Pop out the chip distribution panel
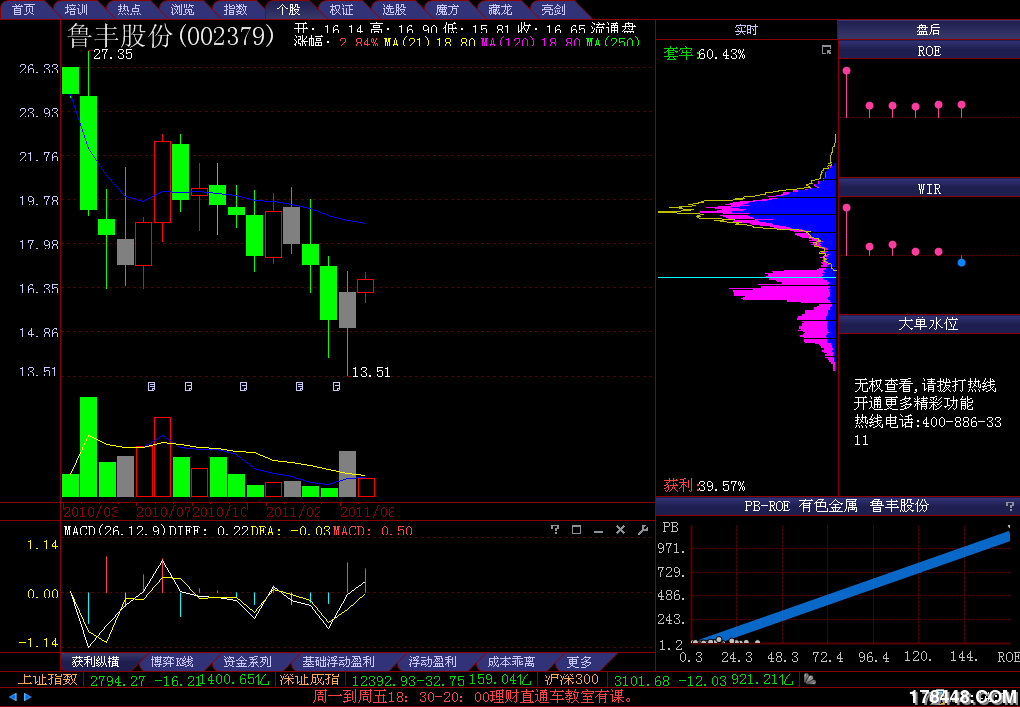 [x=826, y=50]
